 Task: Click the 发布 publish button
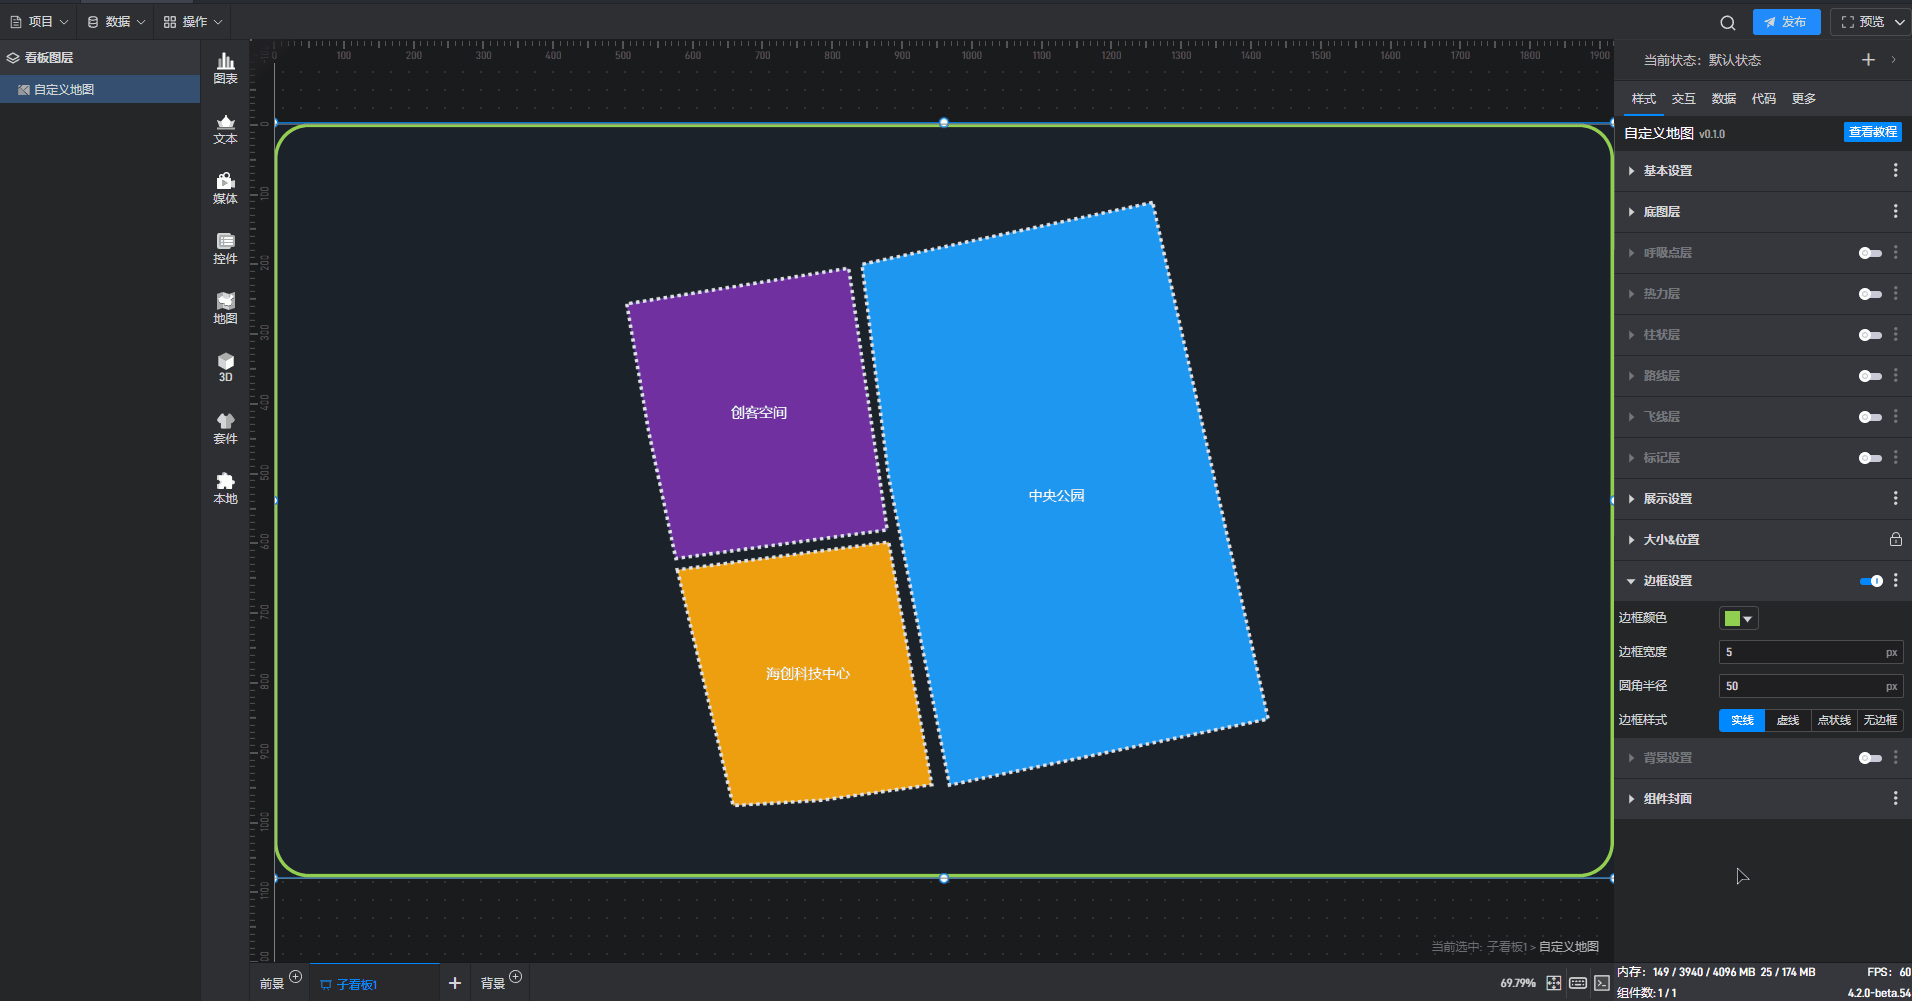1786,22
